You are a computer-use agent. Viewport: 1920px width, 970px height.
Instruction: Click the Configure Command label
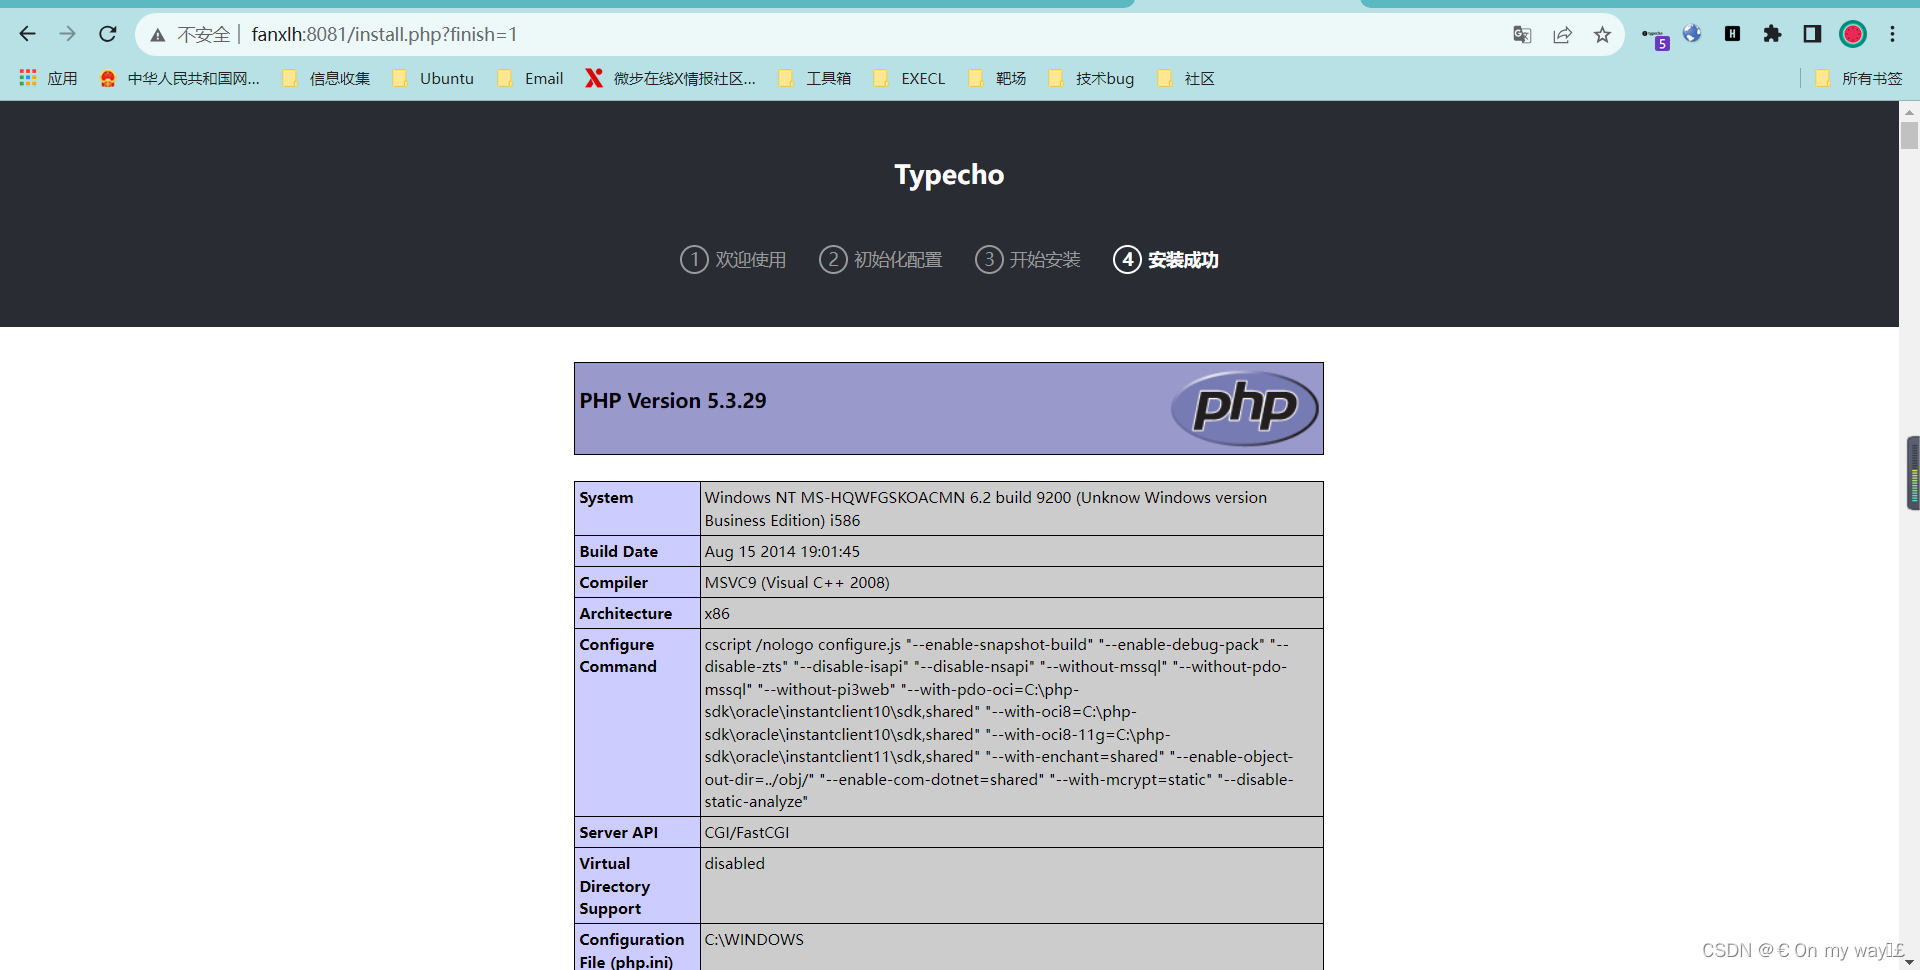coord(618,656)
